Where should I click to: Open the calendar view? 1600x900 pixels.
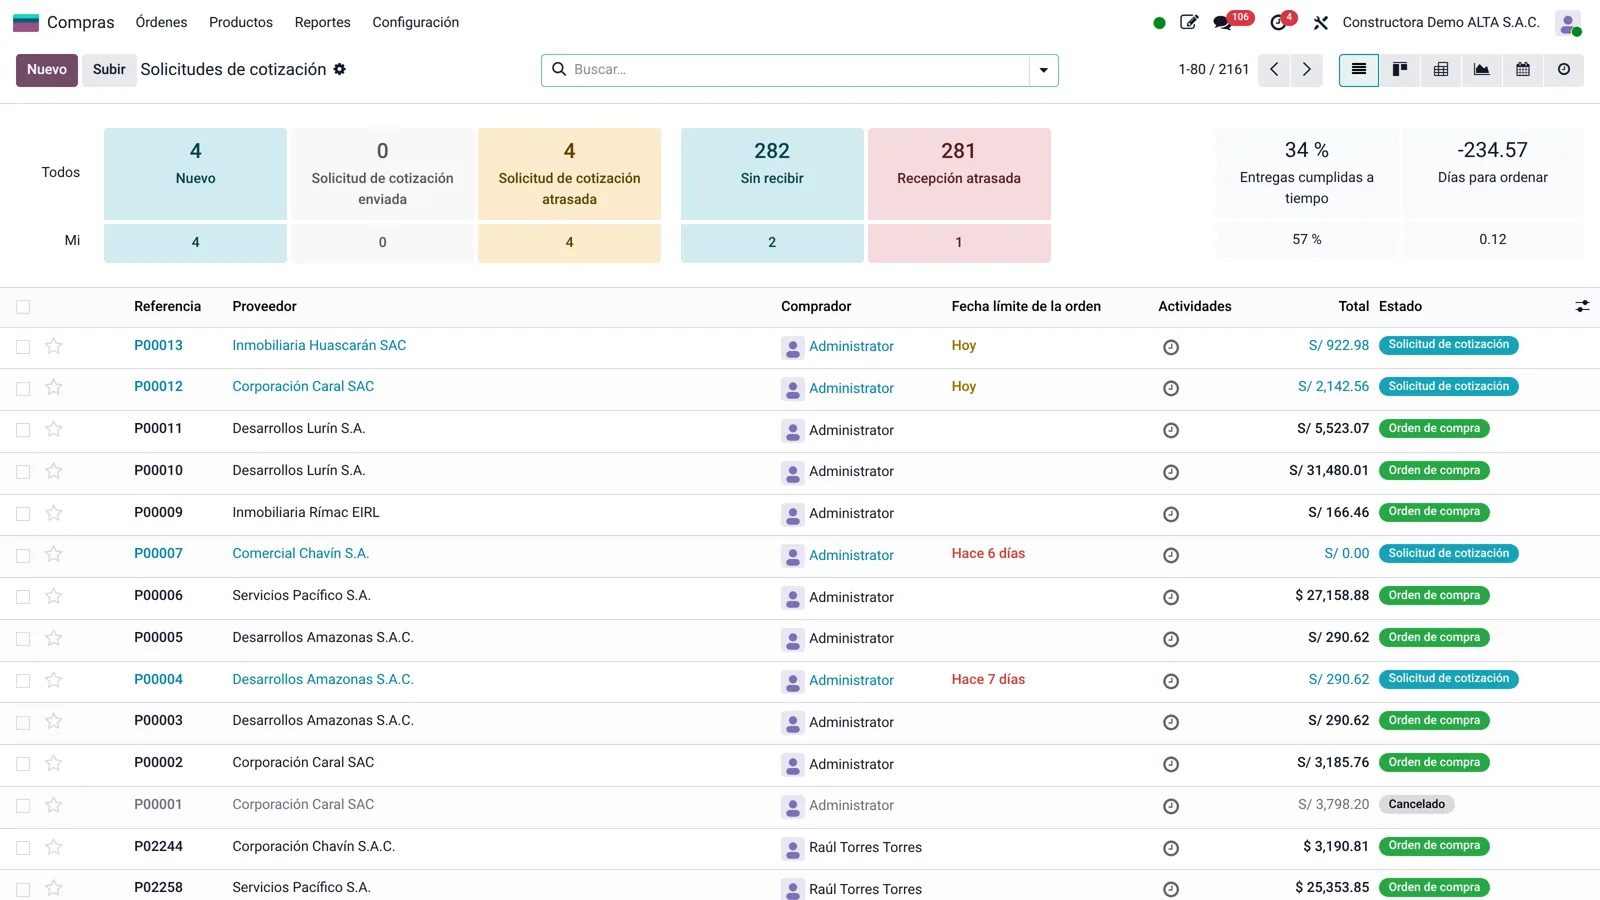[x=1523, y=70]
